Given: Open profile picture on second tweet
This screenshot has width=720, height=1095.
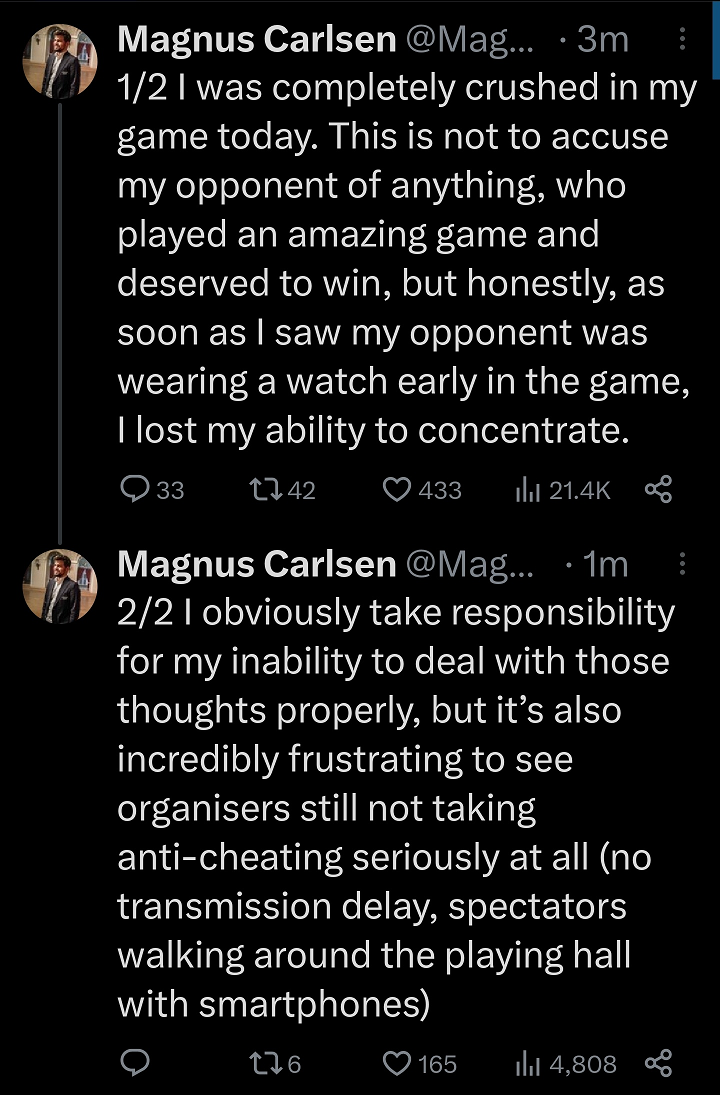Looking at the screenshot, I should [60, 587].
